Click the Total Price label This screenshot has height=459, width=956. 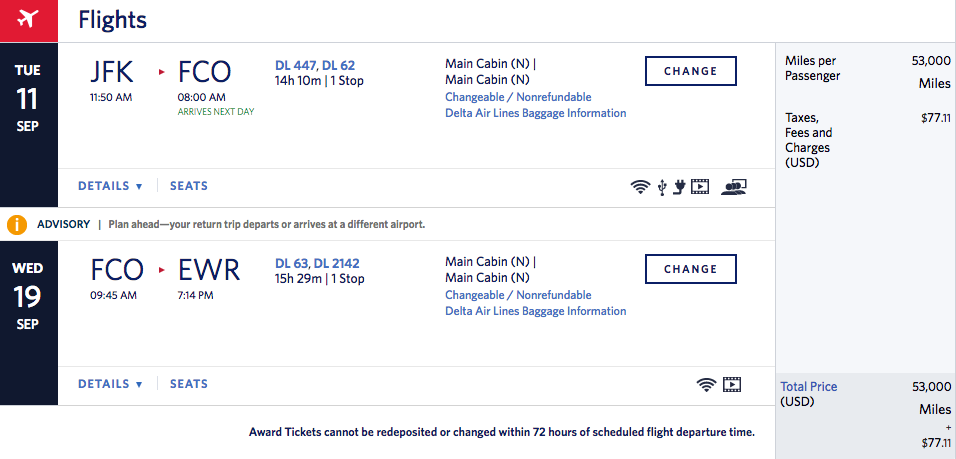(x=809, y=387)
